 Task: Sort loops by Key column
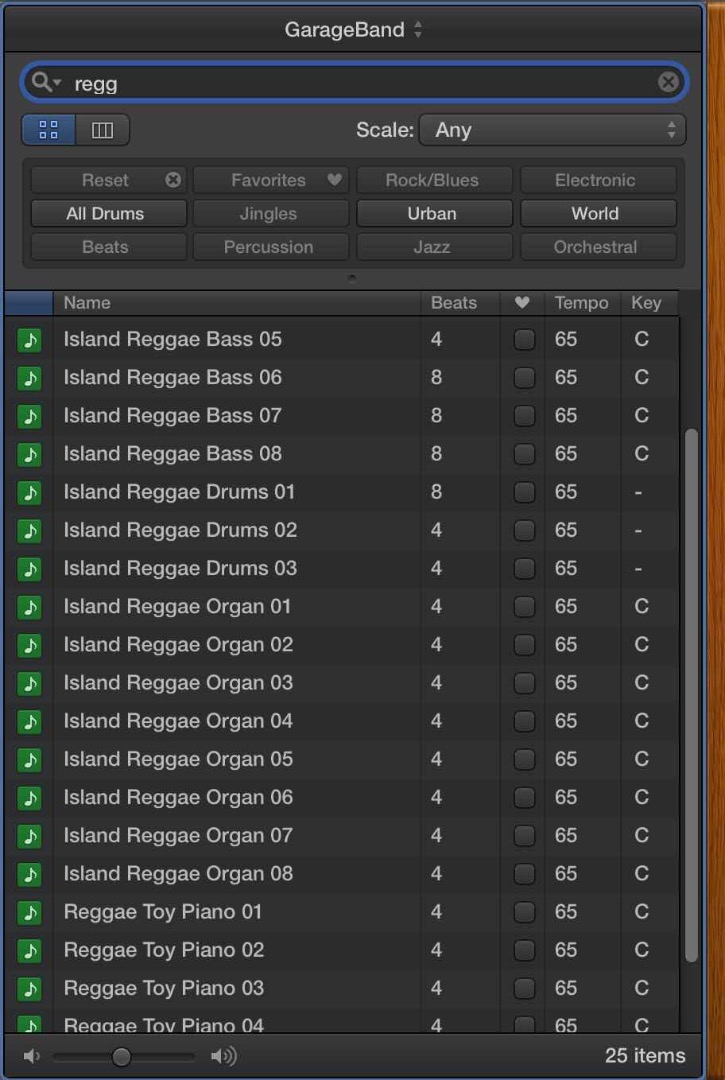click(x=649, y=303)
